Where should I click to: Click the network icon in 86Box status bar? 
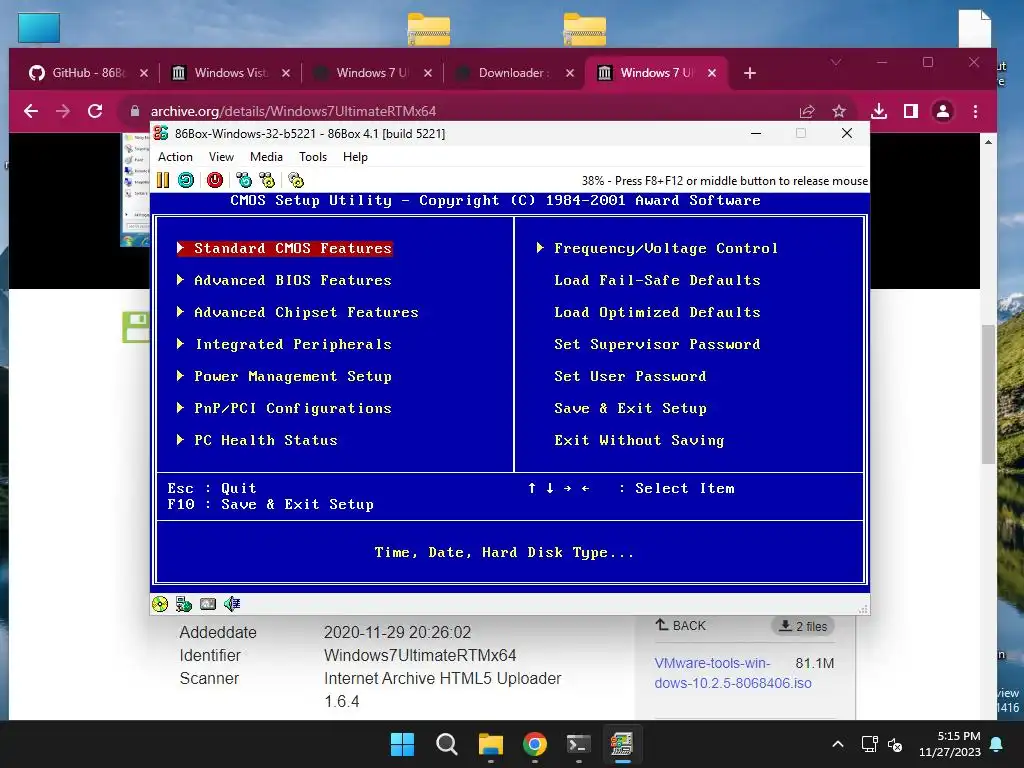[x=184, y=604]
